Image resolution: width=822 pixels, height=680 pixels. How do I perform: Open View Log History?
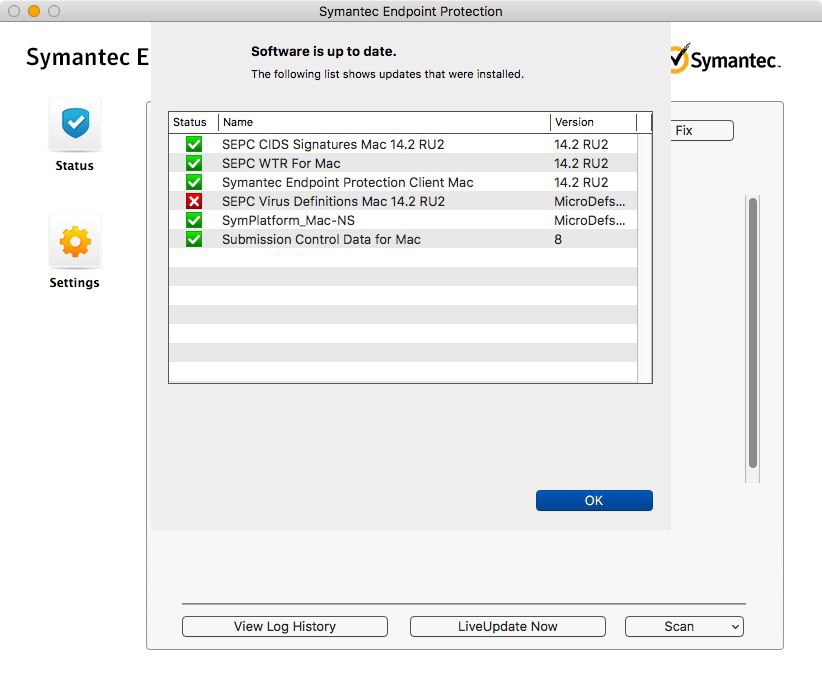pos(285,627)
